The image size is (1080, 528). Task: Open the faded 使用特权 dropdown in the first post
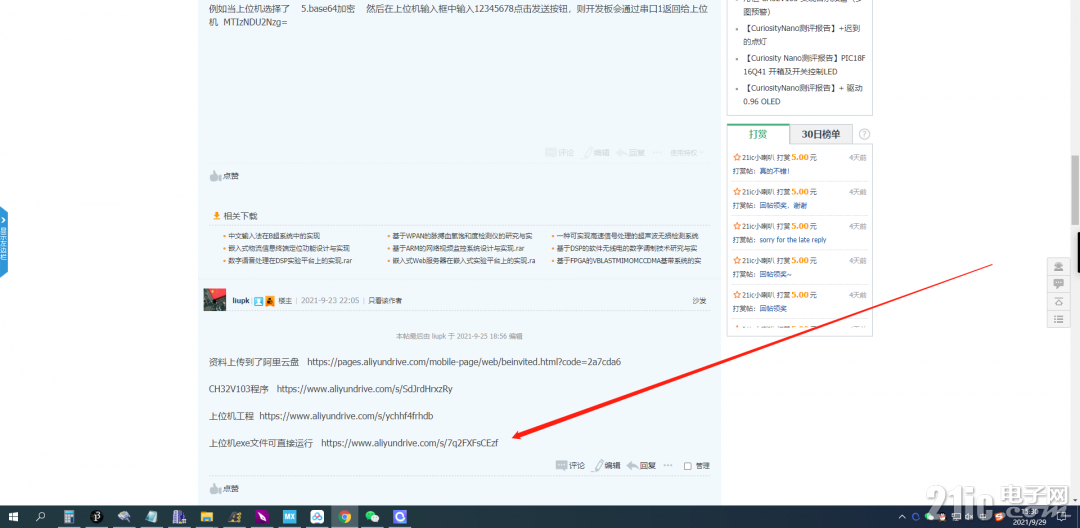tap(687, 153)
